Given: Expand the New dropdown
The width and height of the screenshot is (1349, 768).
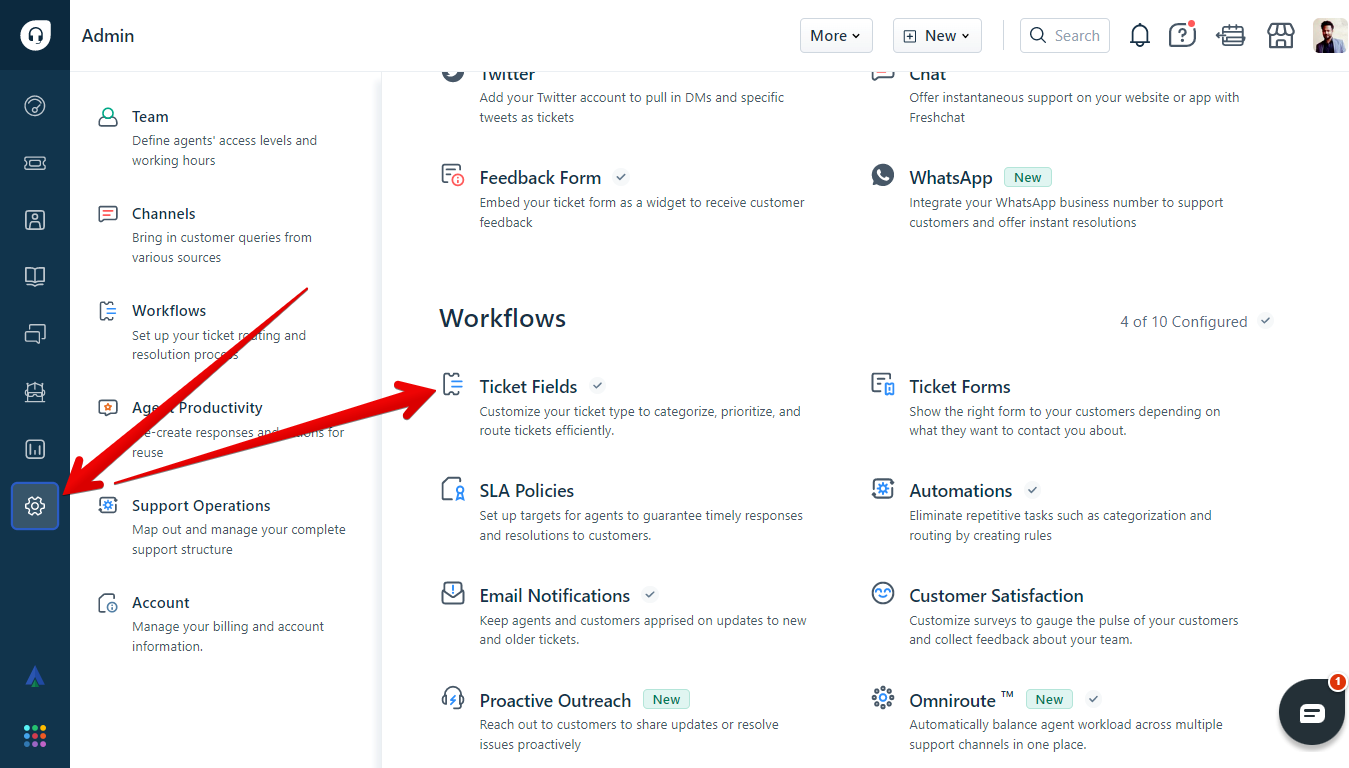Looking at the screenshot, I should [937, 35].
